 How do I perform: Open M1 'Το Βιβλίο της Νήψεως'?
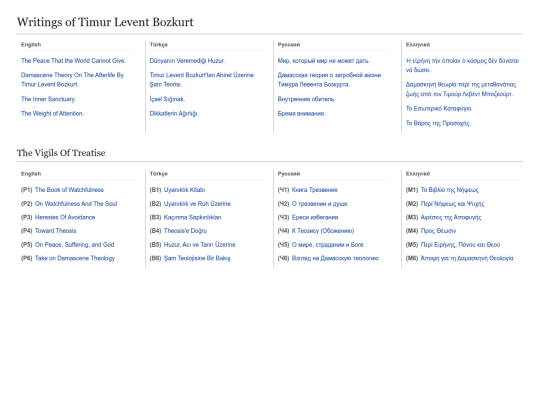click(x=449, y=190)
